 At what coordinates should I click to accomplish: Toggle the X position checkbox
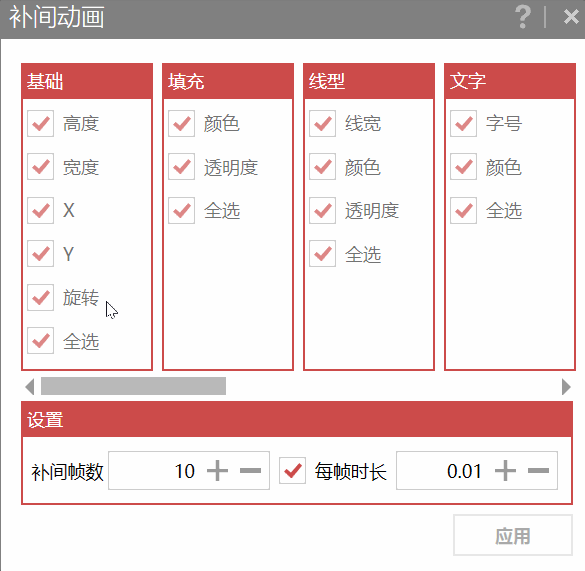tap(41, 210)
